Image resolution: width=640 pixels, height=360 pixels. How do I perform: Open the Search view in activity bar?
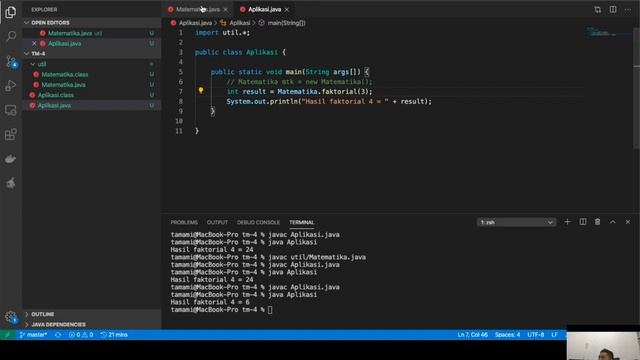(x=11, y=36)
